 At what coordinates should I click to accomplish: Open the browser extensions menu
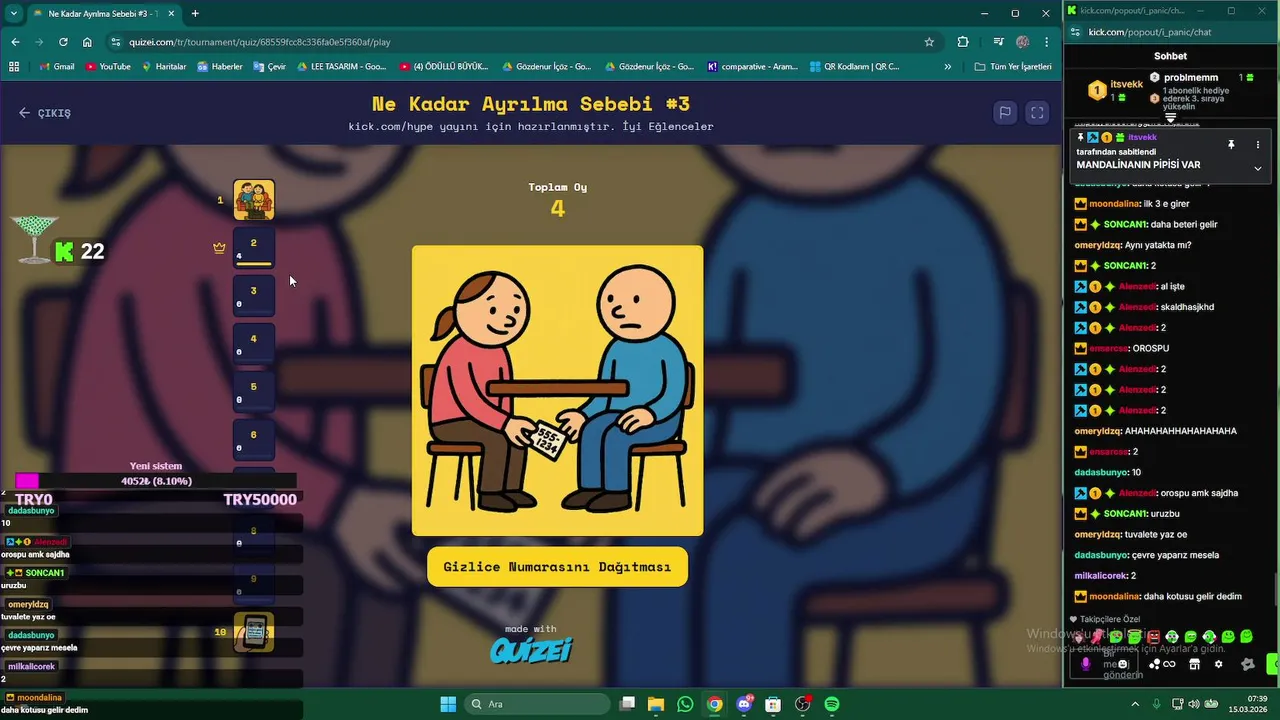tap(963, 42)
